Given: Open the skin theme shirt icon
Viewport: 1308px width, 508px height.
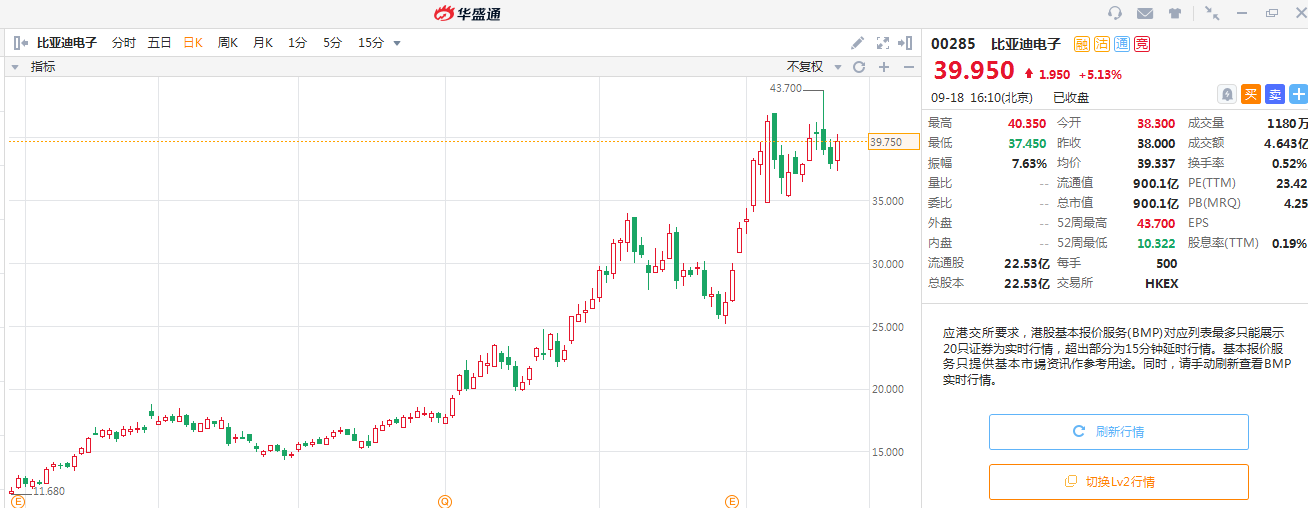Looking at the screenshot, I should coord(1175,13).
